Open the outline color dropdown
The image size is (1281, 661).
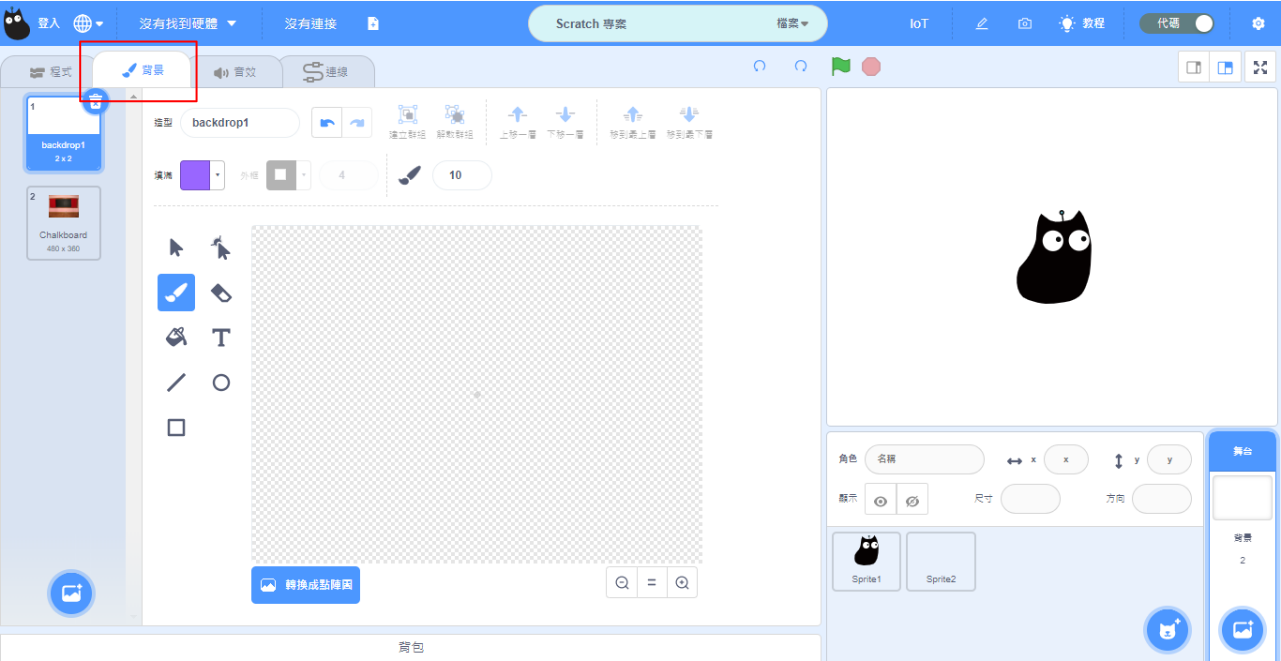click(x=304, y=175)
